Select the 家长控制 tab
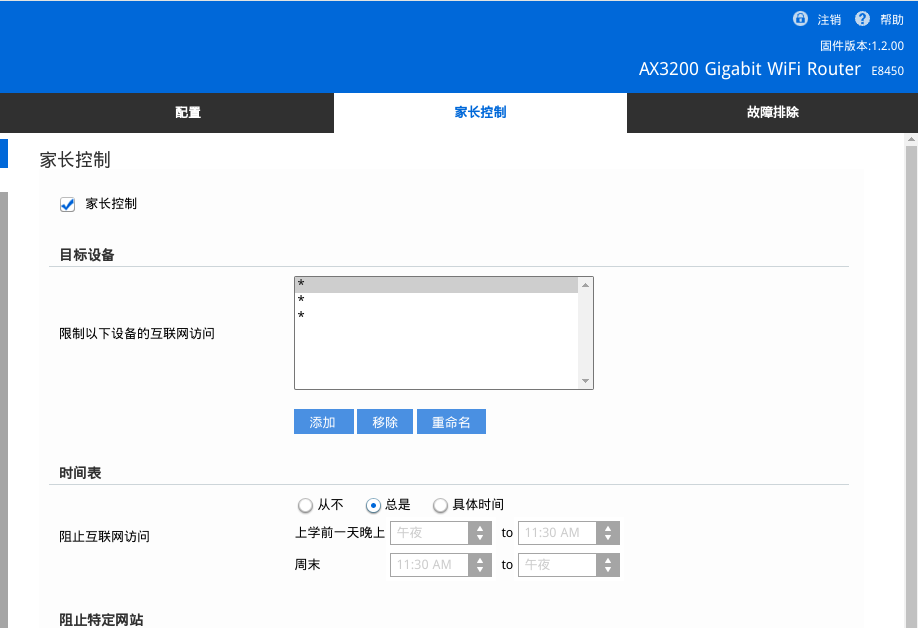The image size is (918, 628). [x=480, y=112]
